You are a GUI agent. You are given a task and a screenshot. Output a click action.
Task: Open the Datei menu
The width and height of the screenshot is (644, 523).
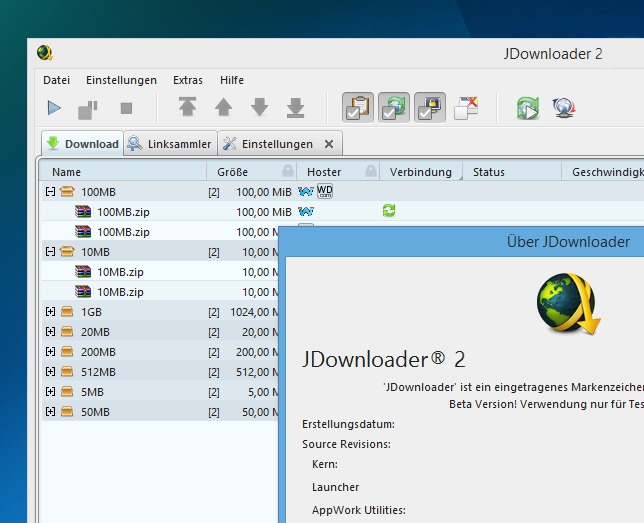[57, 80]
